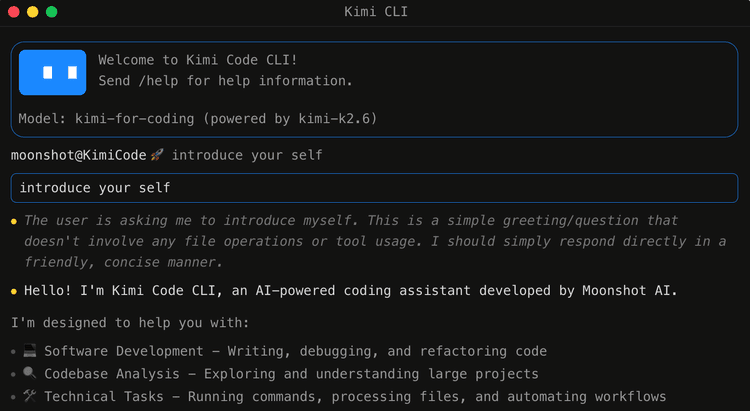The image size is (750, 411).
Task: Click the 'Welcome to Kimi Code CLI!' text
Action: pos(198,60)
